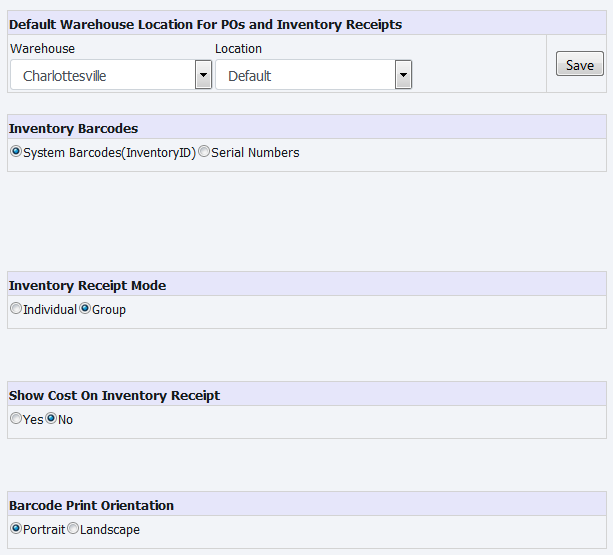Select System Barcodes(InventoryID) radio option
613x555 pixels.
[x=16, y=153]
